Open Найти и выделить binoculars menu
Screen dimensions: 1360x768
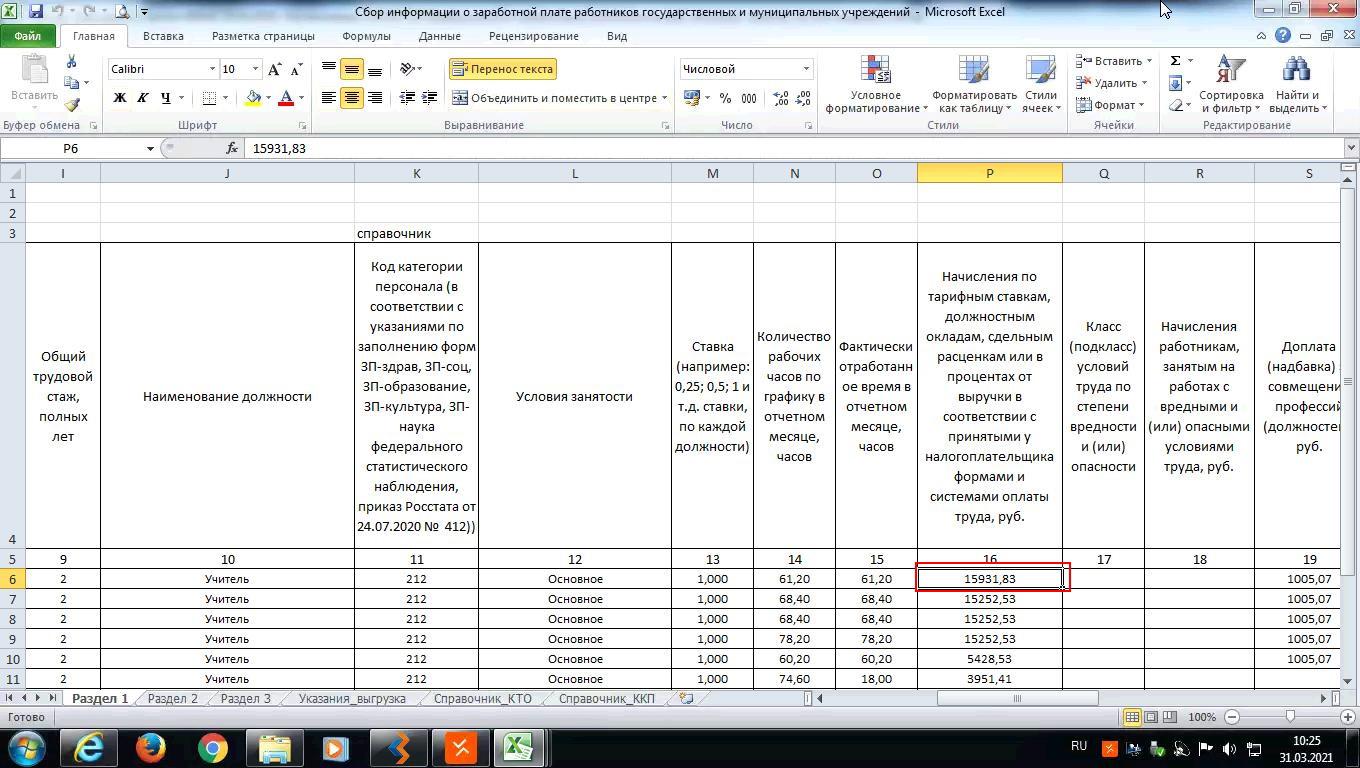[1296, 84]
